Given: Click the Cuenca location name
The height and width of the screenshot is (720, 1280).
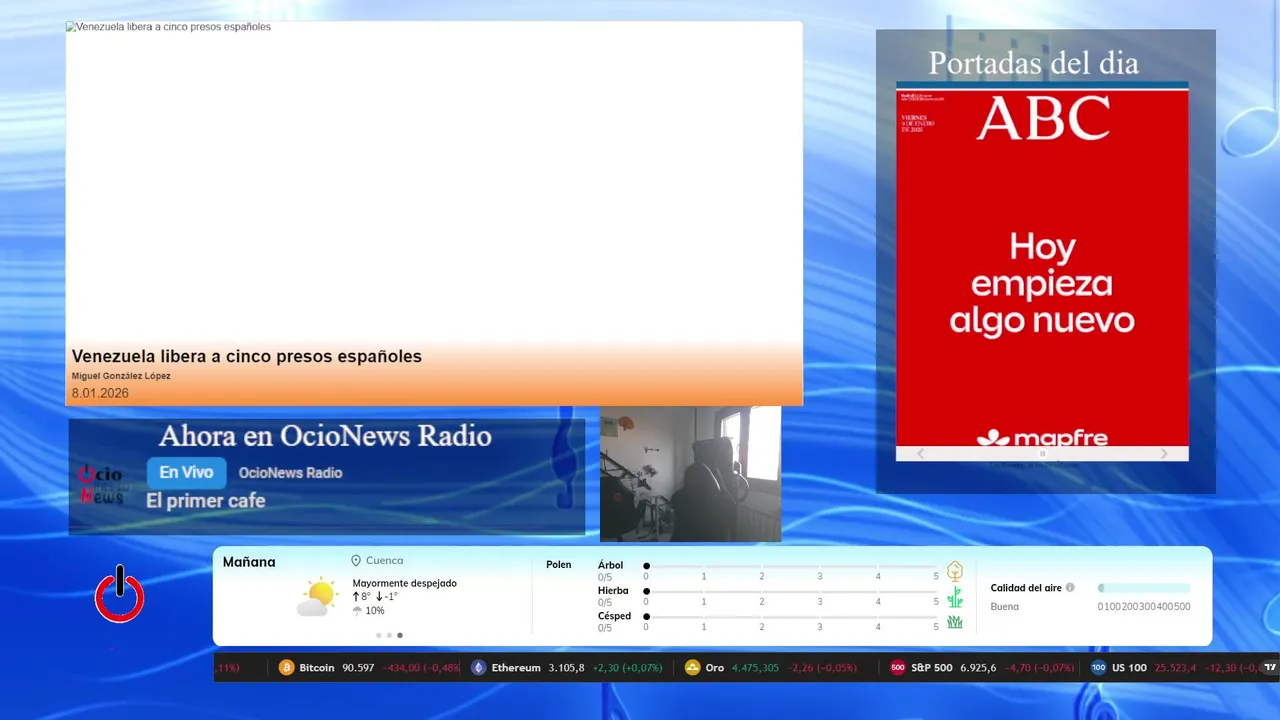Looking at the screenshot, I should pyautogui.click(x=385, y=561).
